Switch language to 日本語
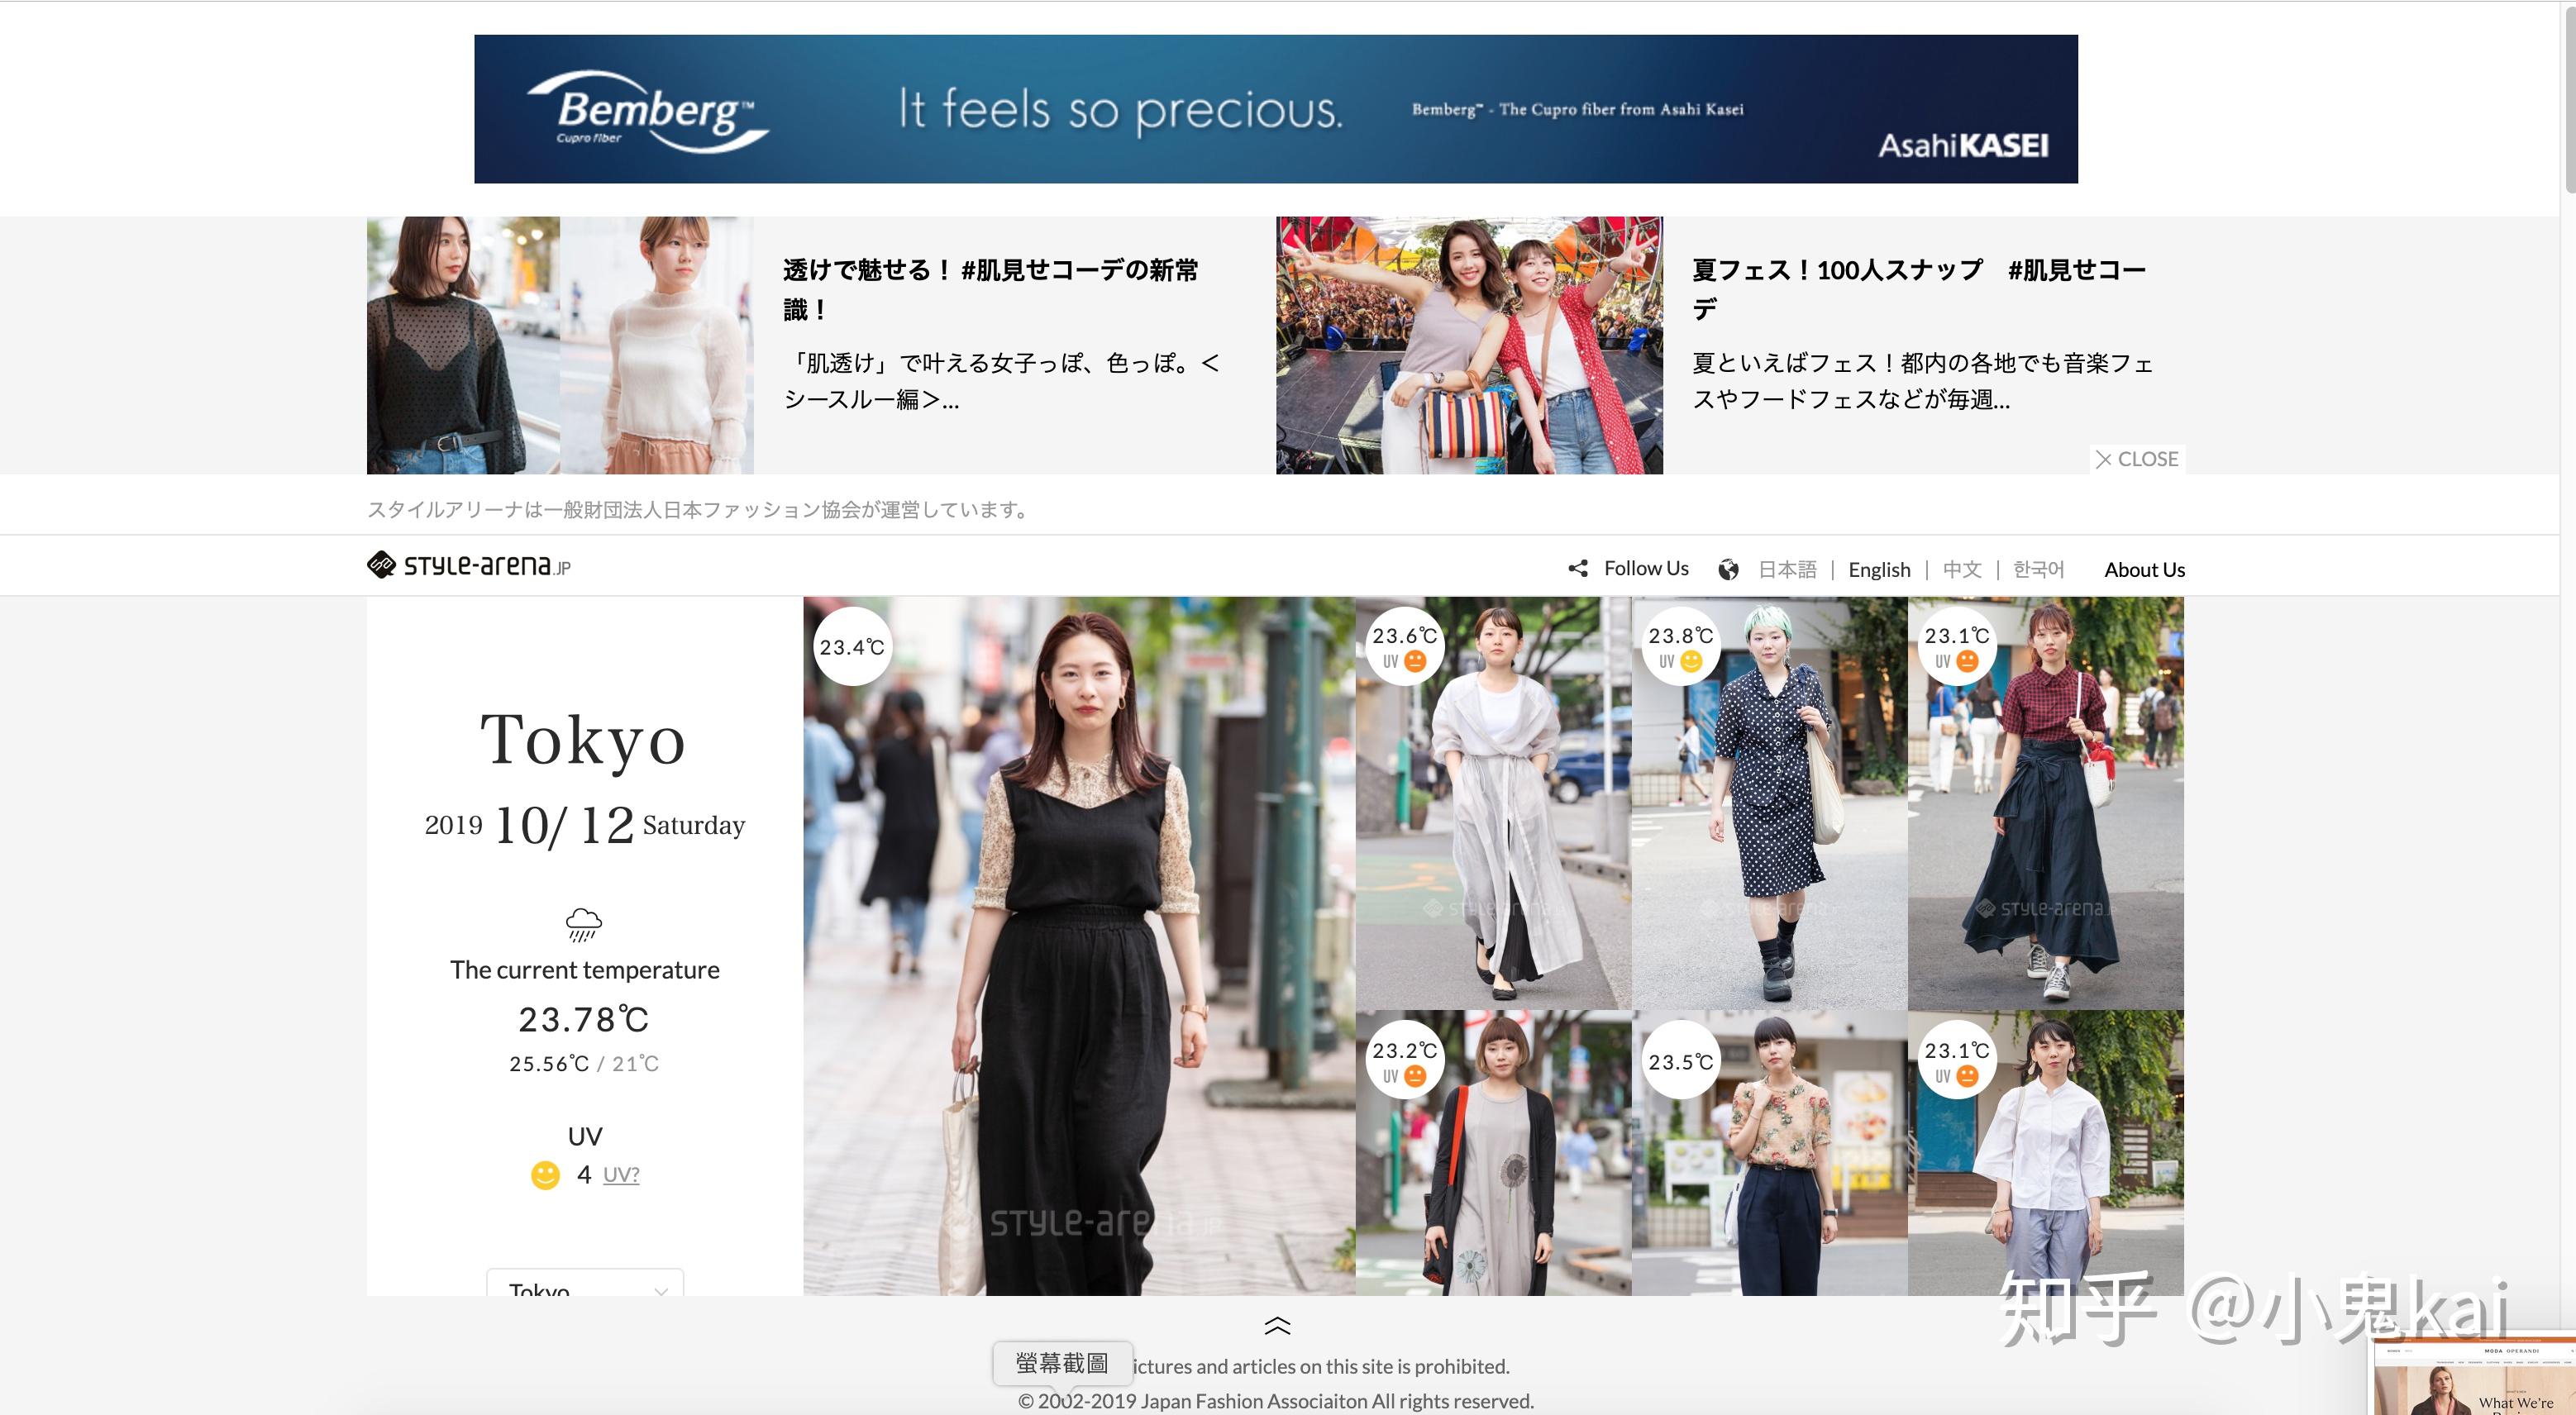The image size is (2576, 1415). pos(1787,569)
